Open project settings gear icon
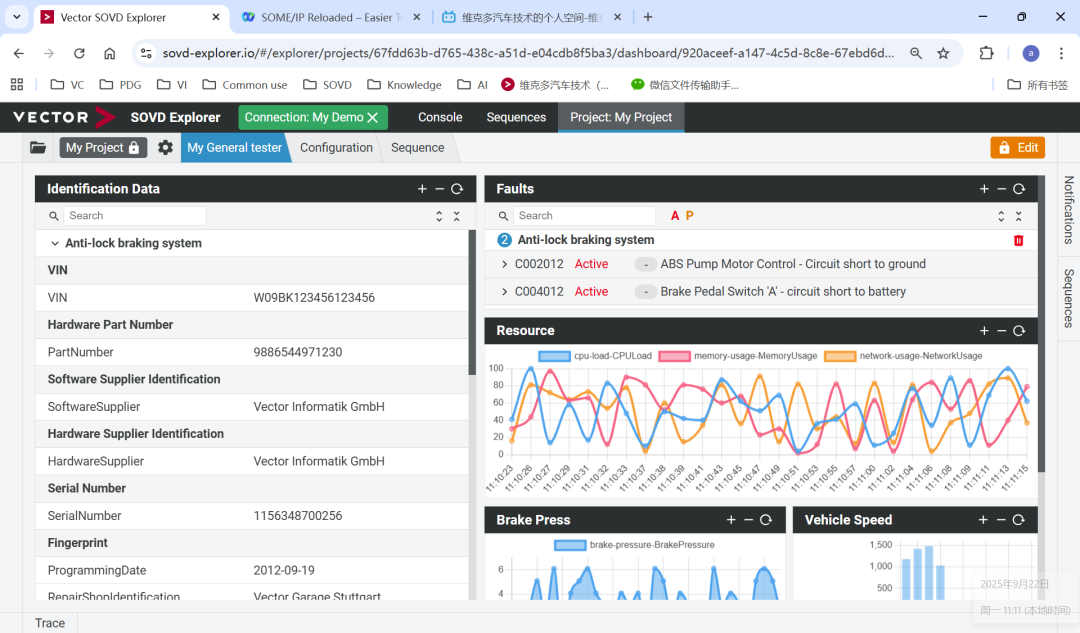This screenshot has height=633, width=1080. point(165,147)
